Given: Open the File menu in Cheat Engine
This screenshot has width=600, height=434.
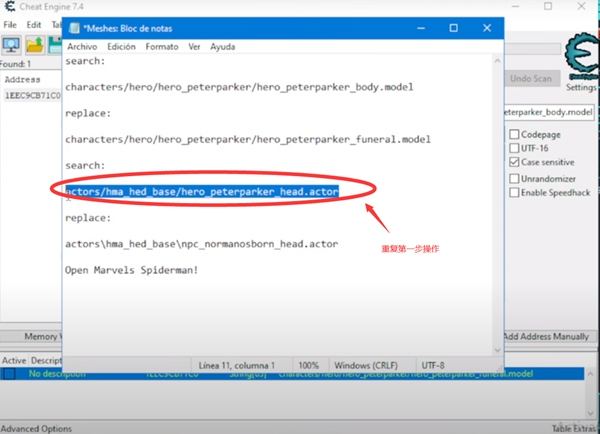Looking at the screenshot, I should click(x=10, y=25).
